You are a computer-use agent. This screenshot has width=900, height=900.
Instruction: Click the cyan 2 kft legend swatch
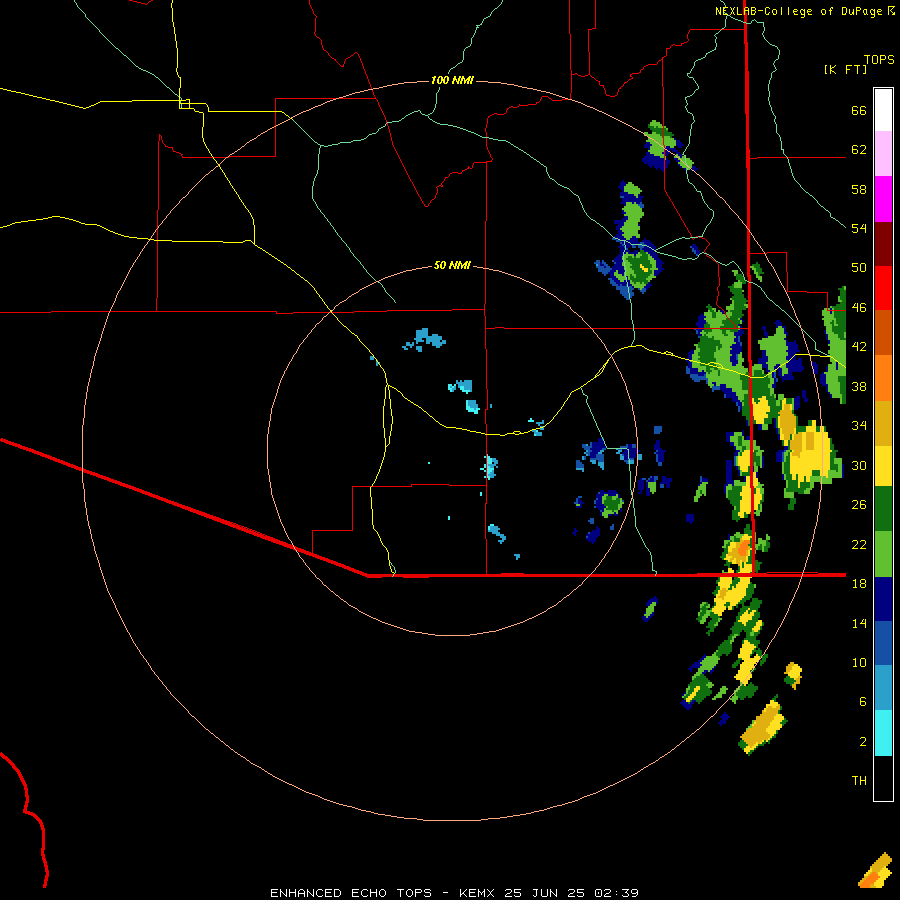click(x=883, y=733)
